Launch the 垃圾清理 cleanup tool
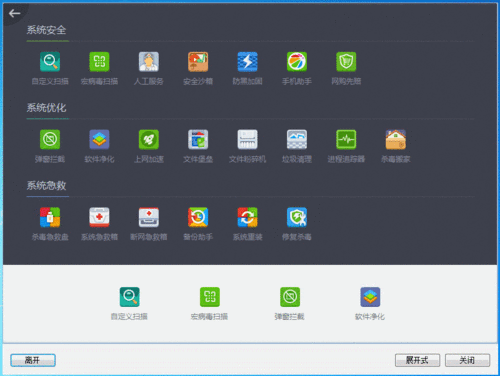Image resolution: width=500 pixels, height=376 pixels. 297,139
